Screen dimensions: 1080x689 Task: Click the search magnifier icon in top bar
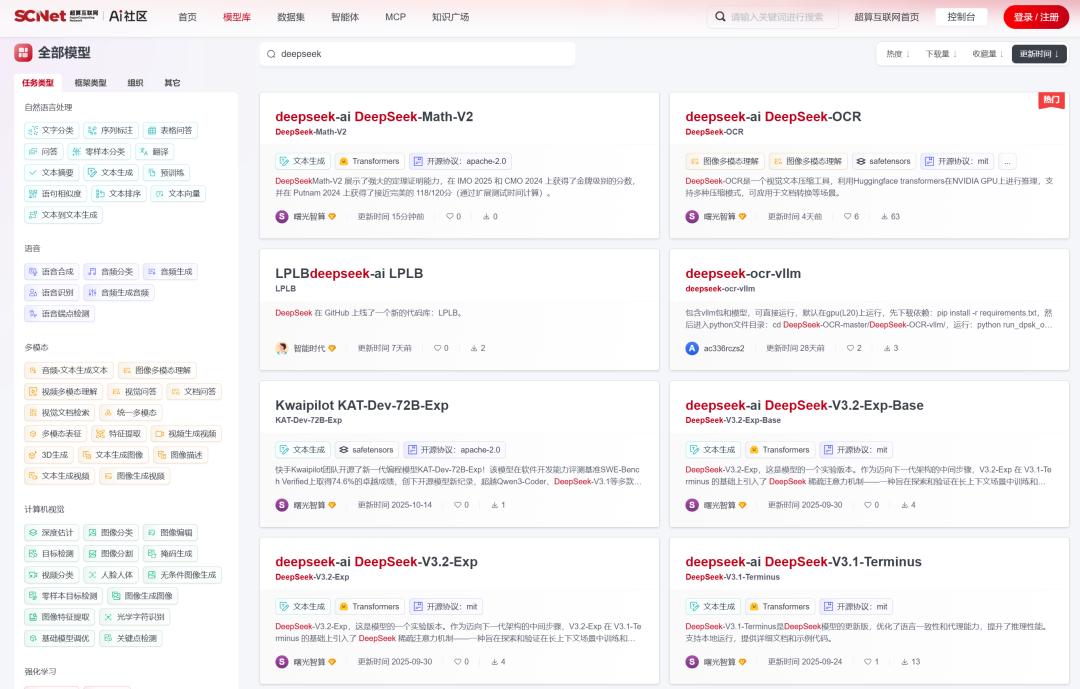tap(720, 17)
